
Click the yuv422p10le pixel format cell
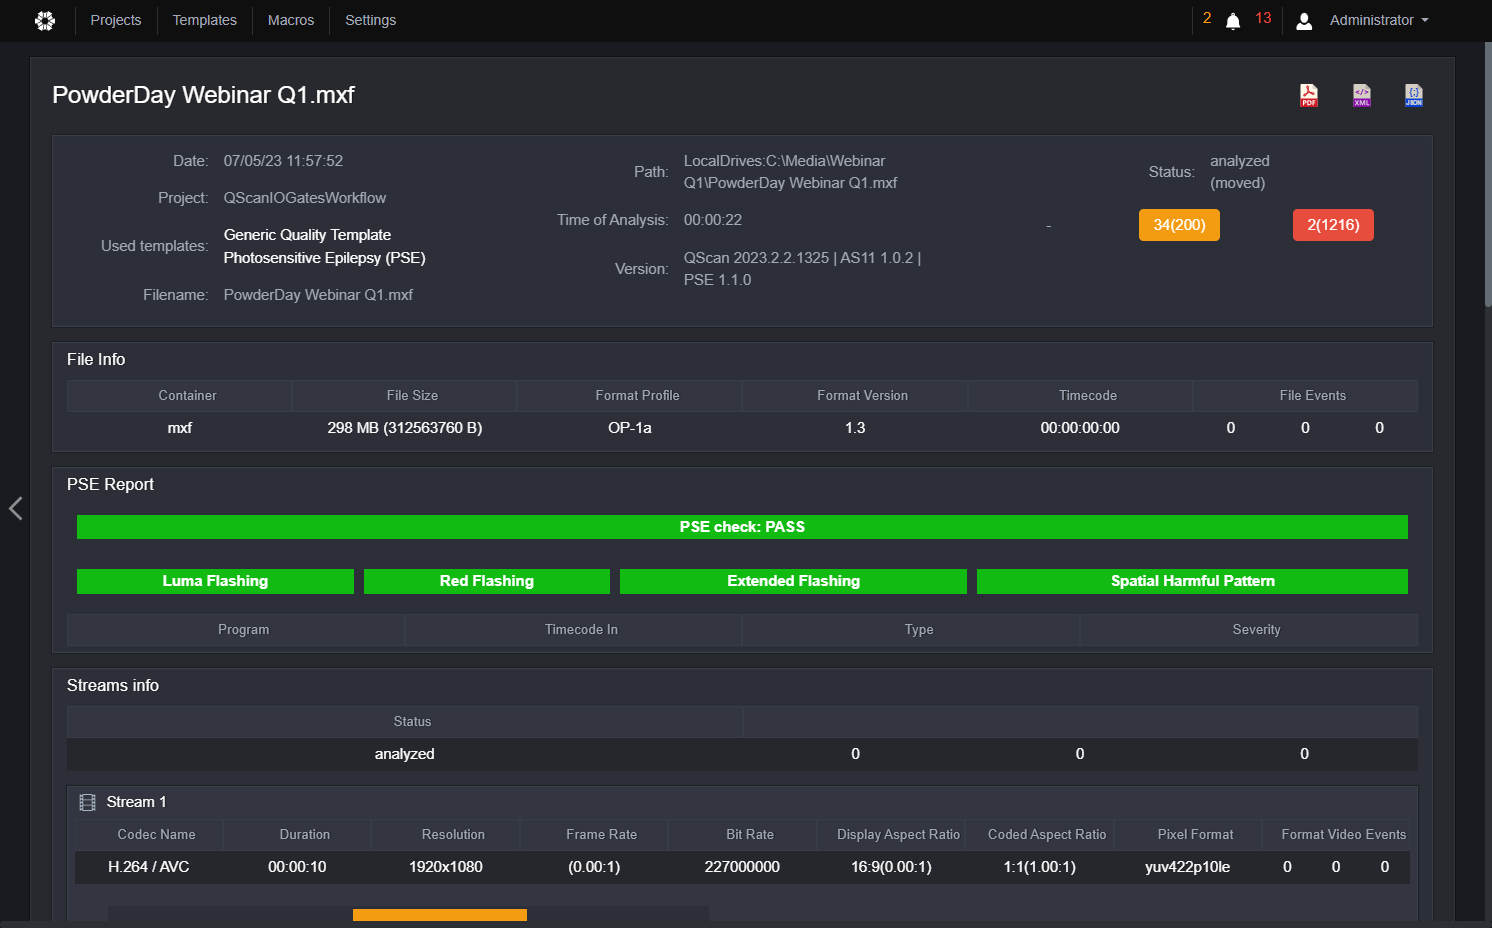tap(1187, 867)
